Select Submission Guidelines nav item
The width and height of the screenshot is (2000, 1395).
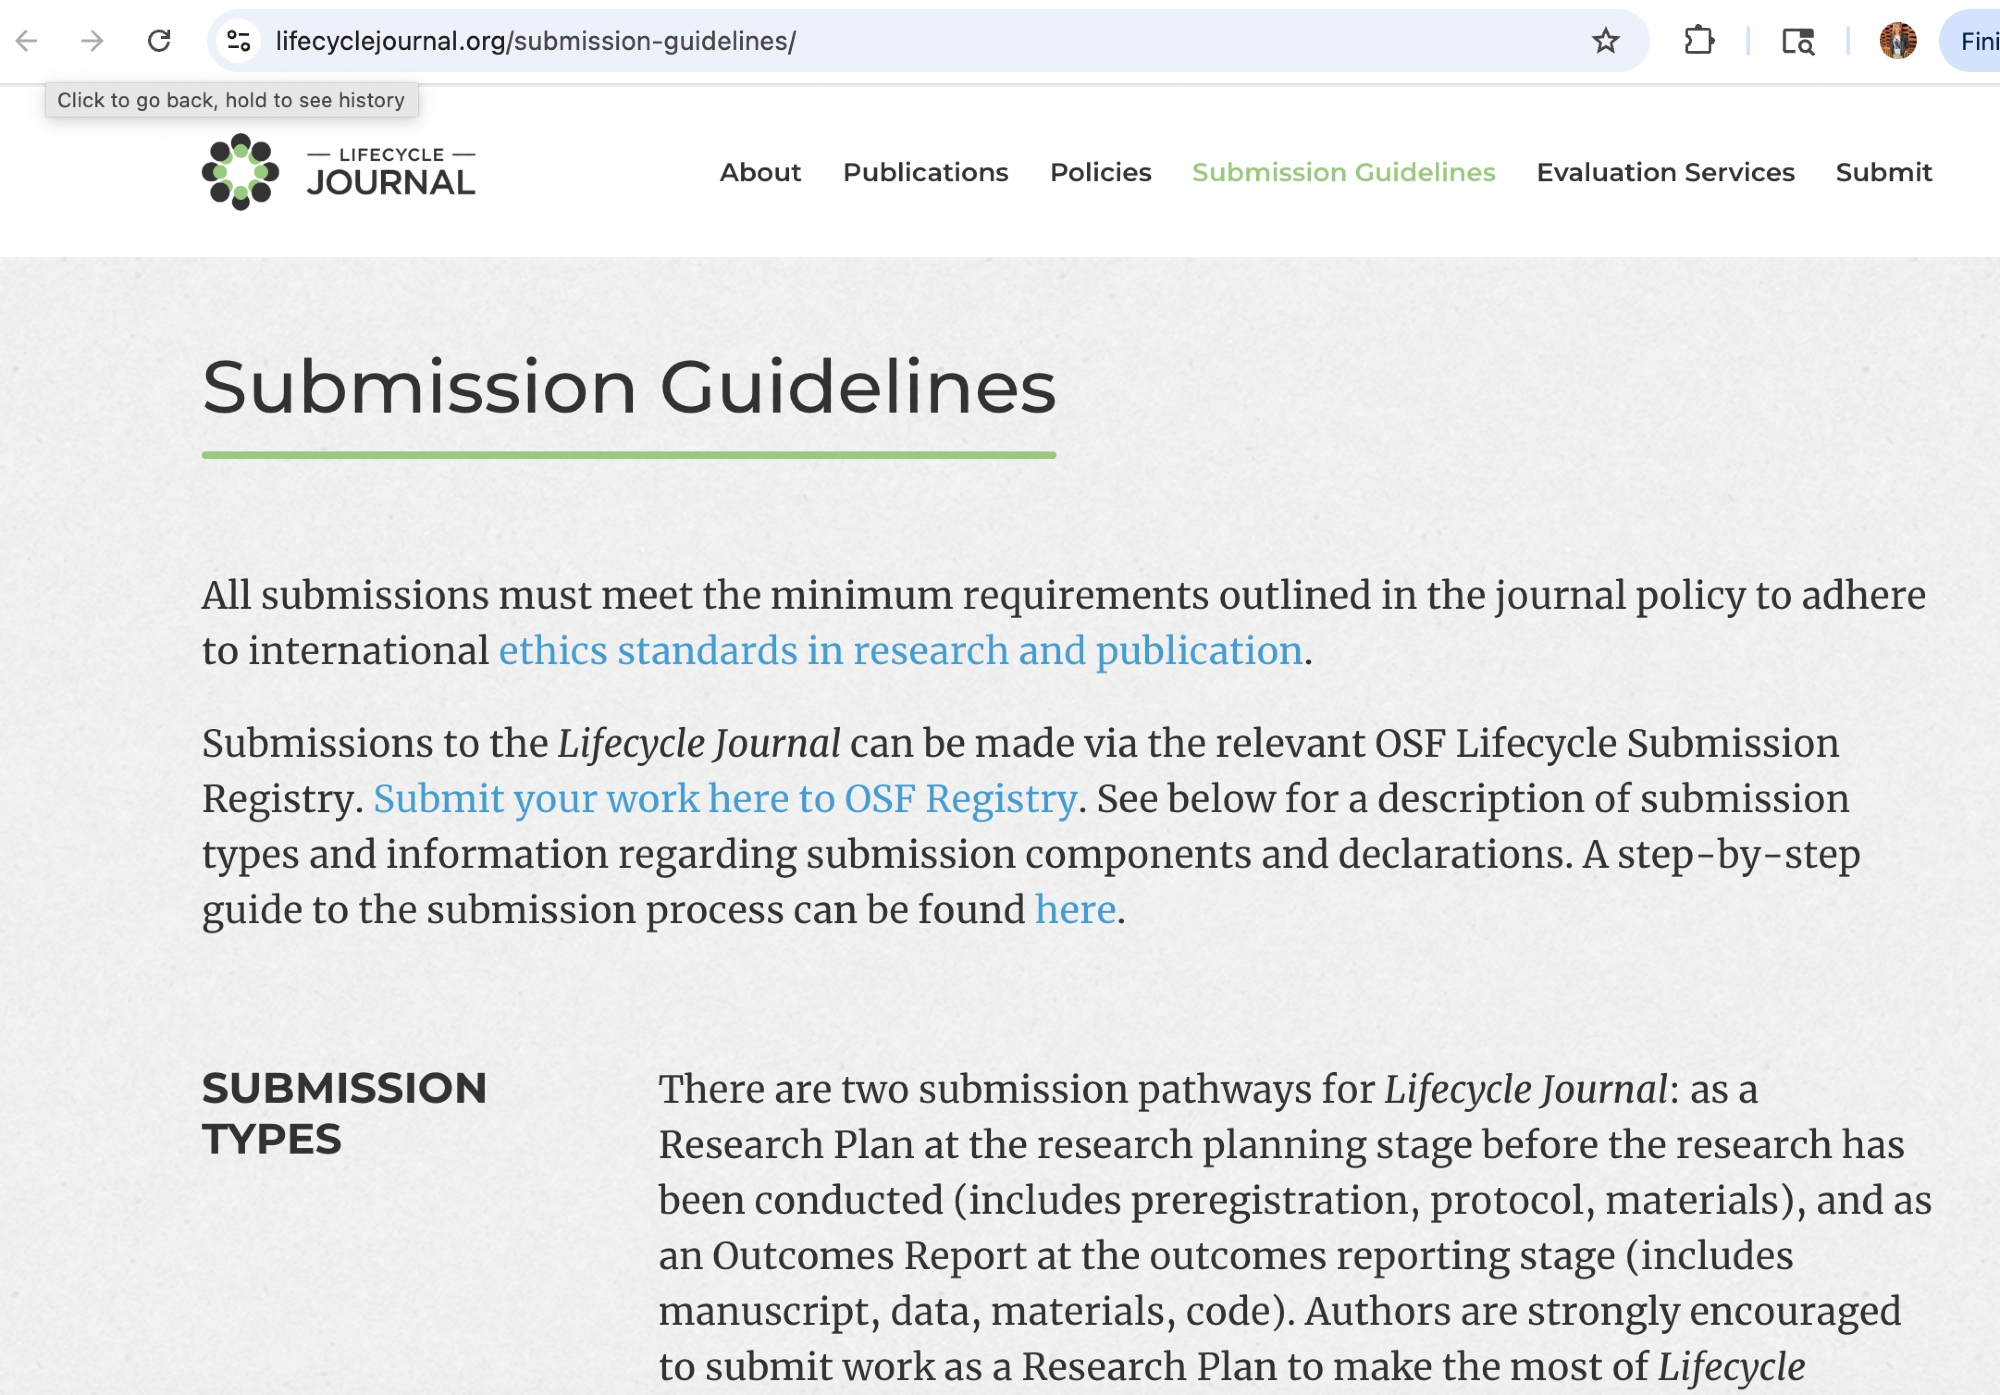click(1343, 172)
